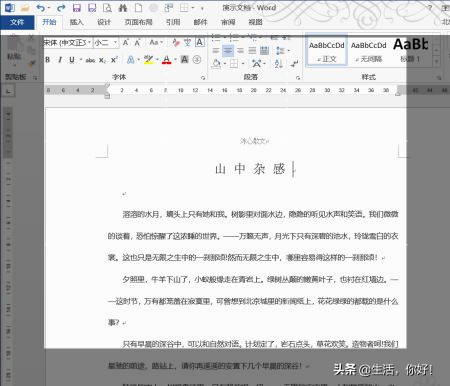The image size is (450, 386).
Task: Open the 字体 Font dialog launcher
Action: (x=203, y=78)
